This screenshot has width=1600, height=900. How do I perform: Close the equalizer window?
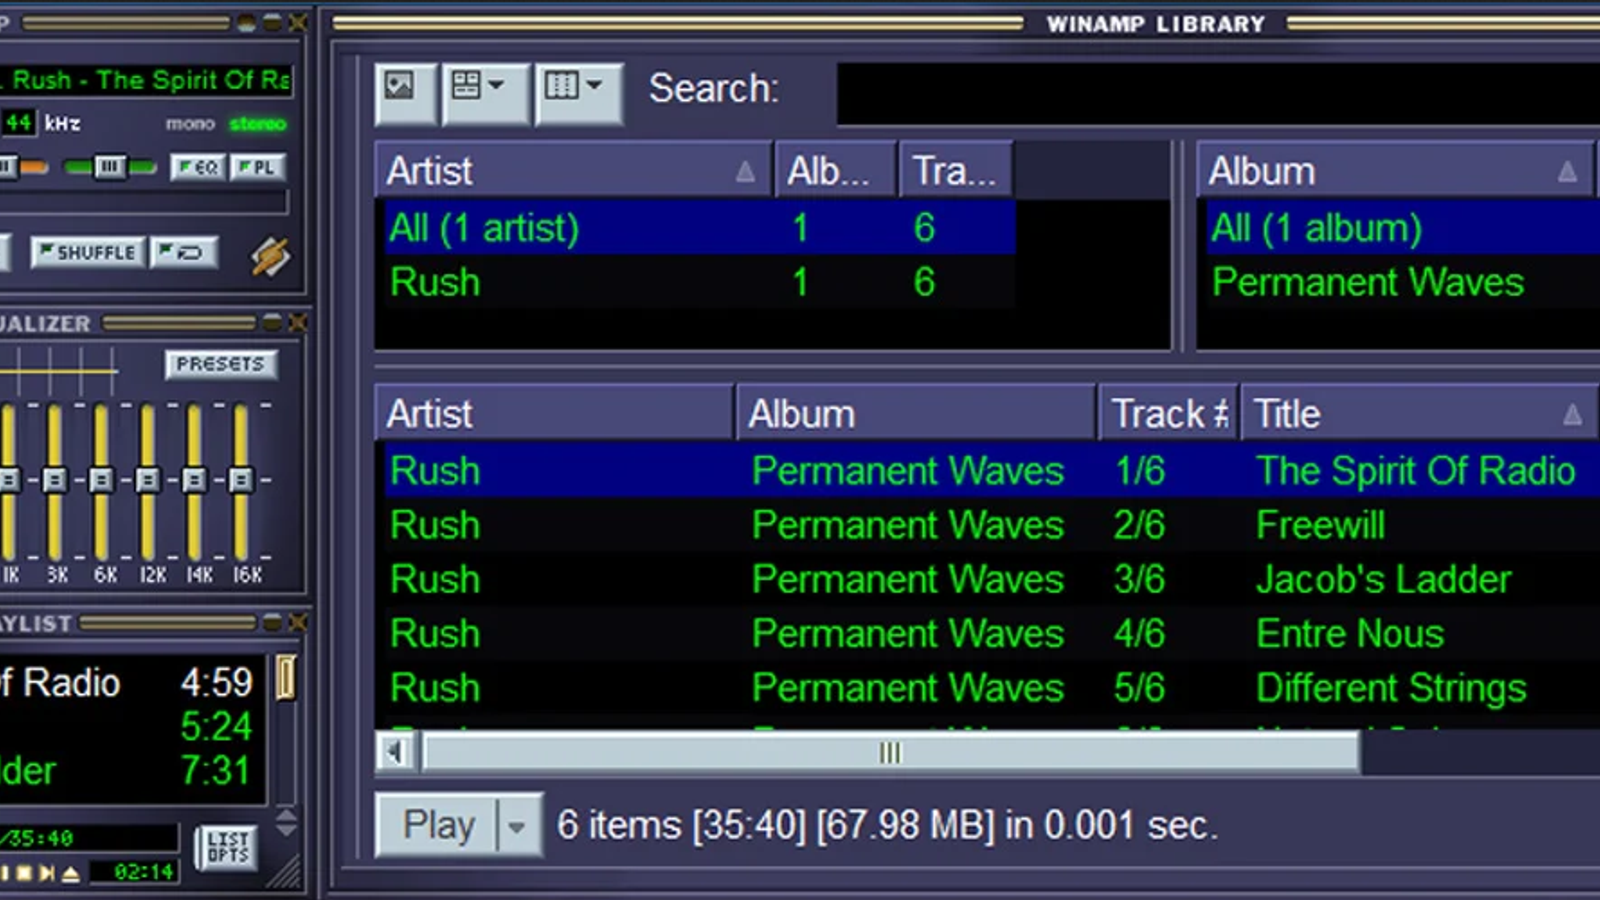[297, 322]
